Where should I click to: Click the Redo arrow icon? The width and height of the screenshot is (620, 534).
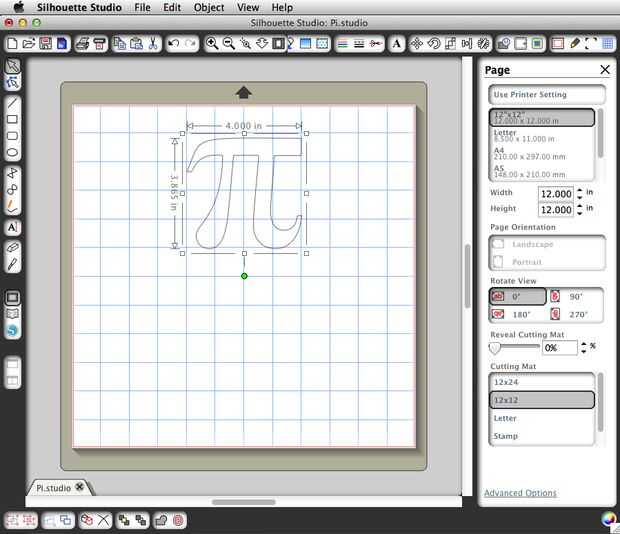click(191, 43)
